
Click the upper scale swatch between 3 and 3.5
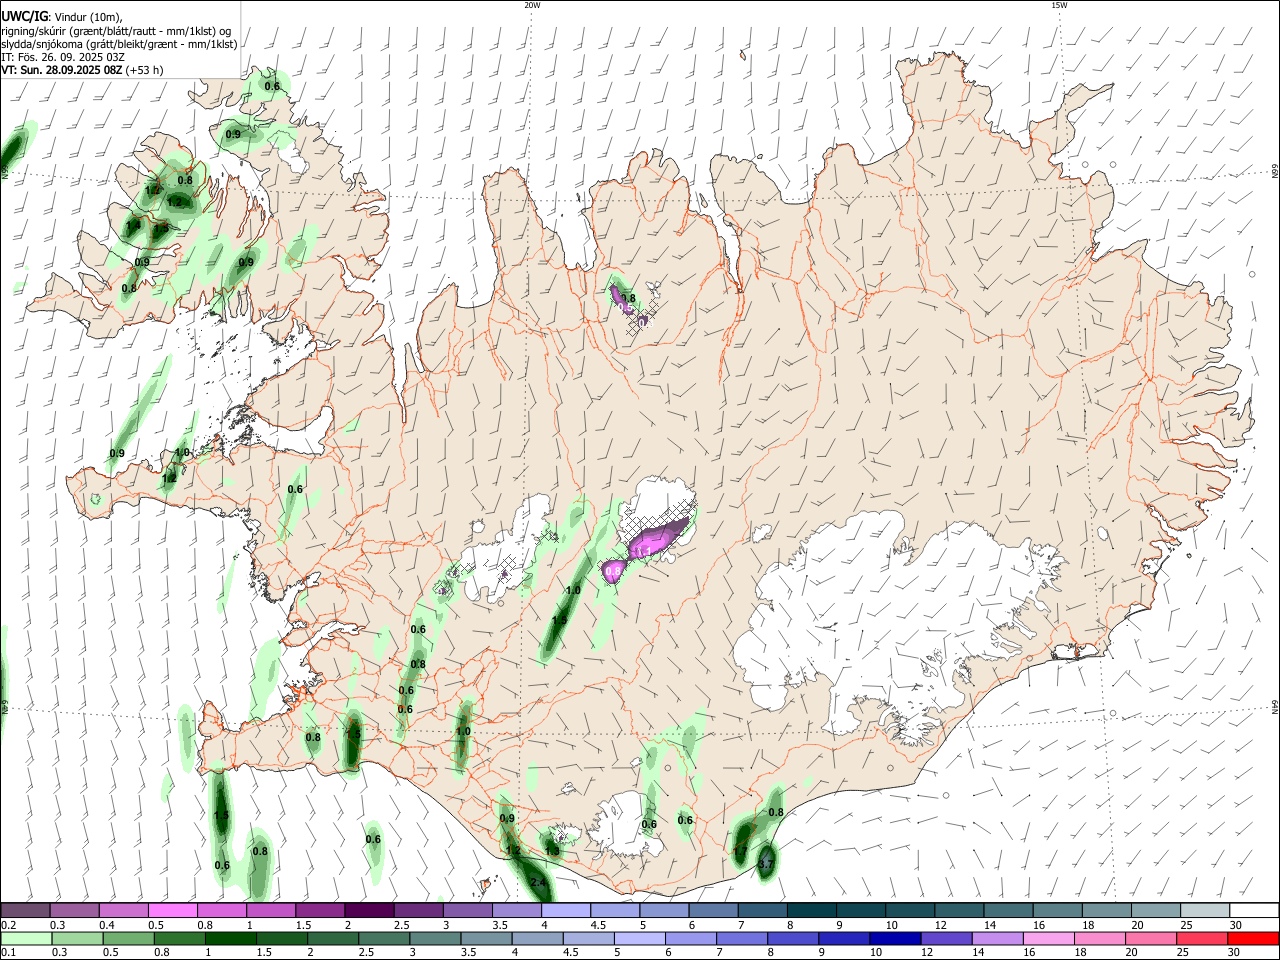pyautogui.click(x=467, y=911)
